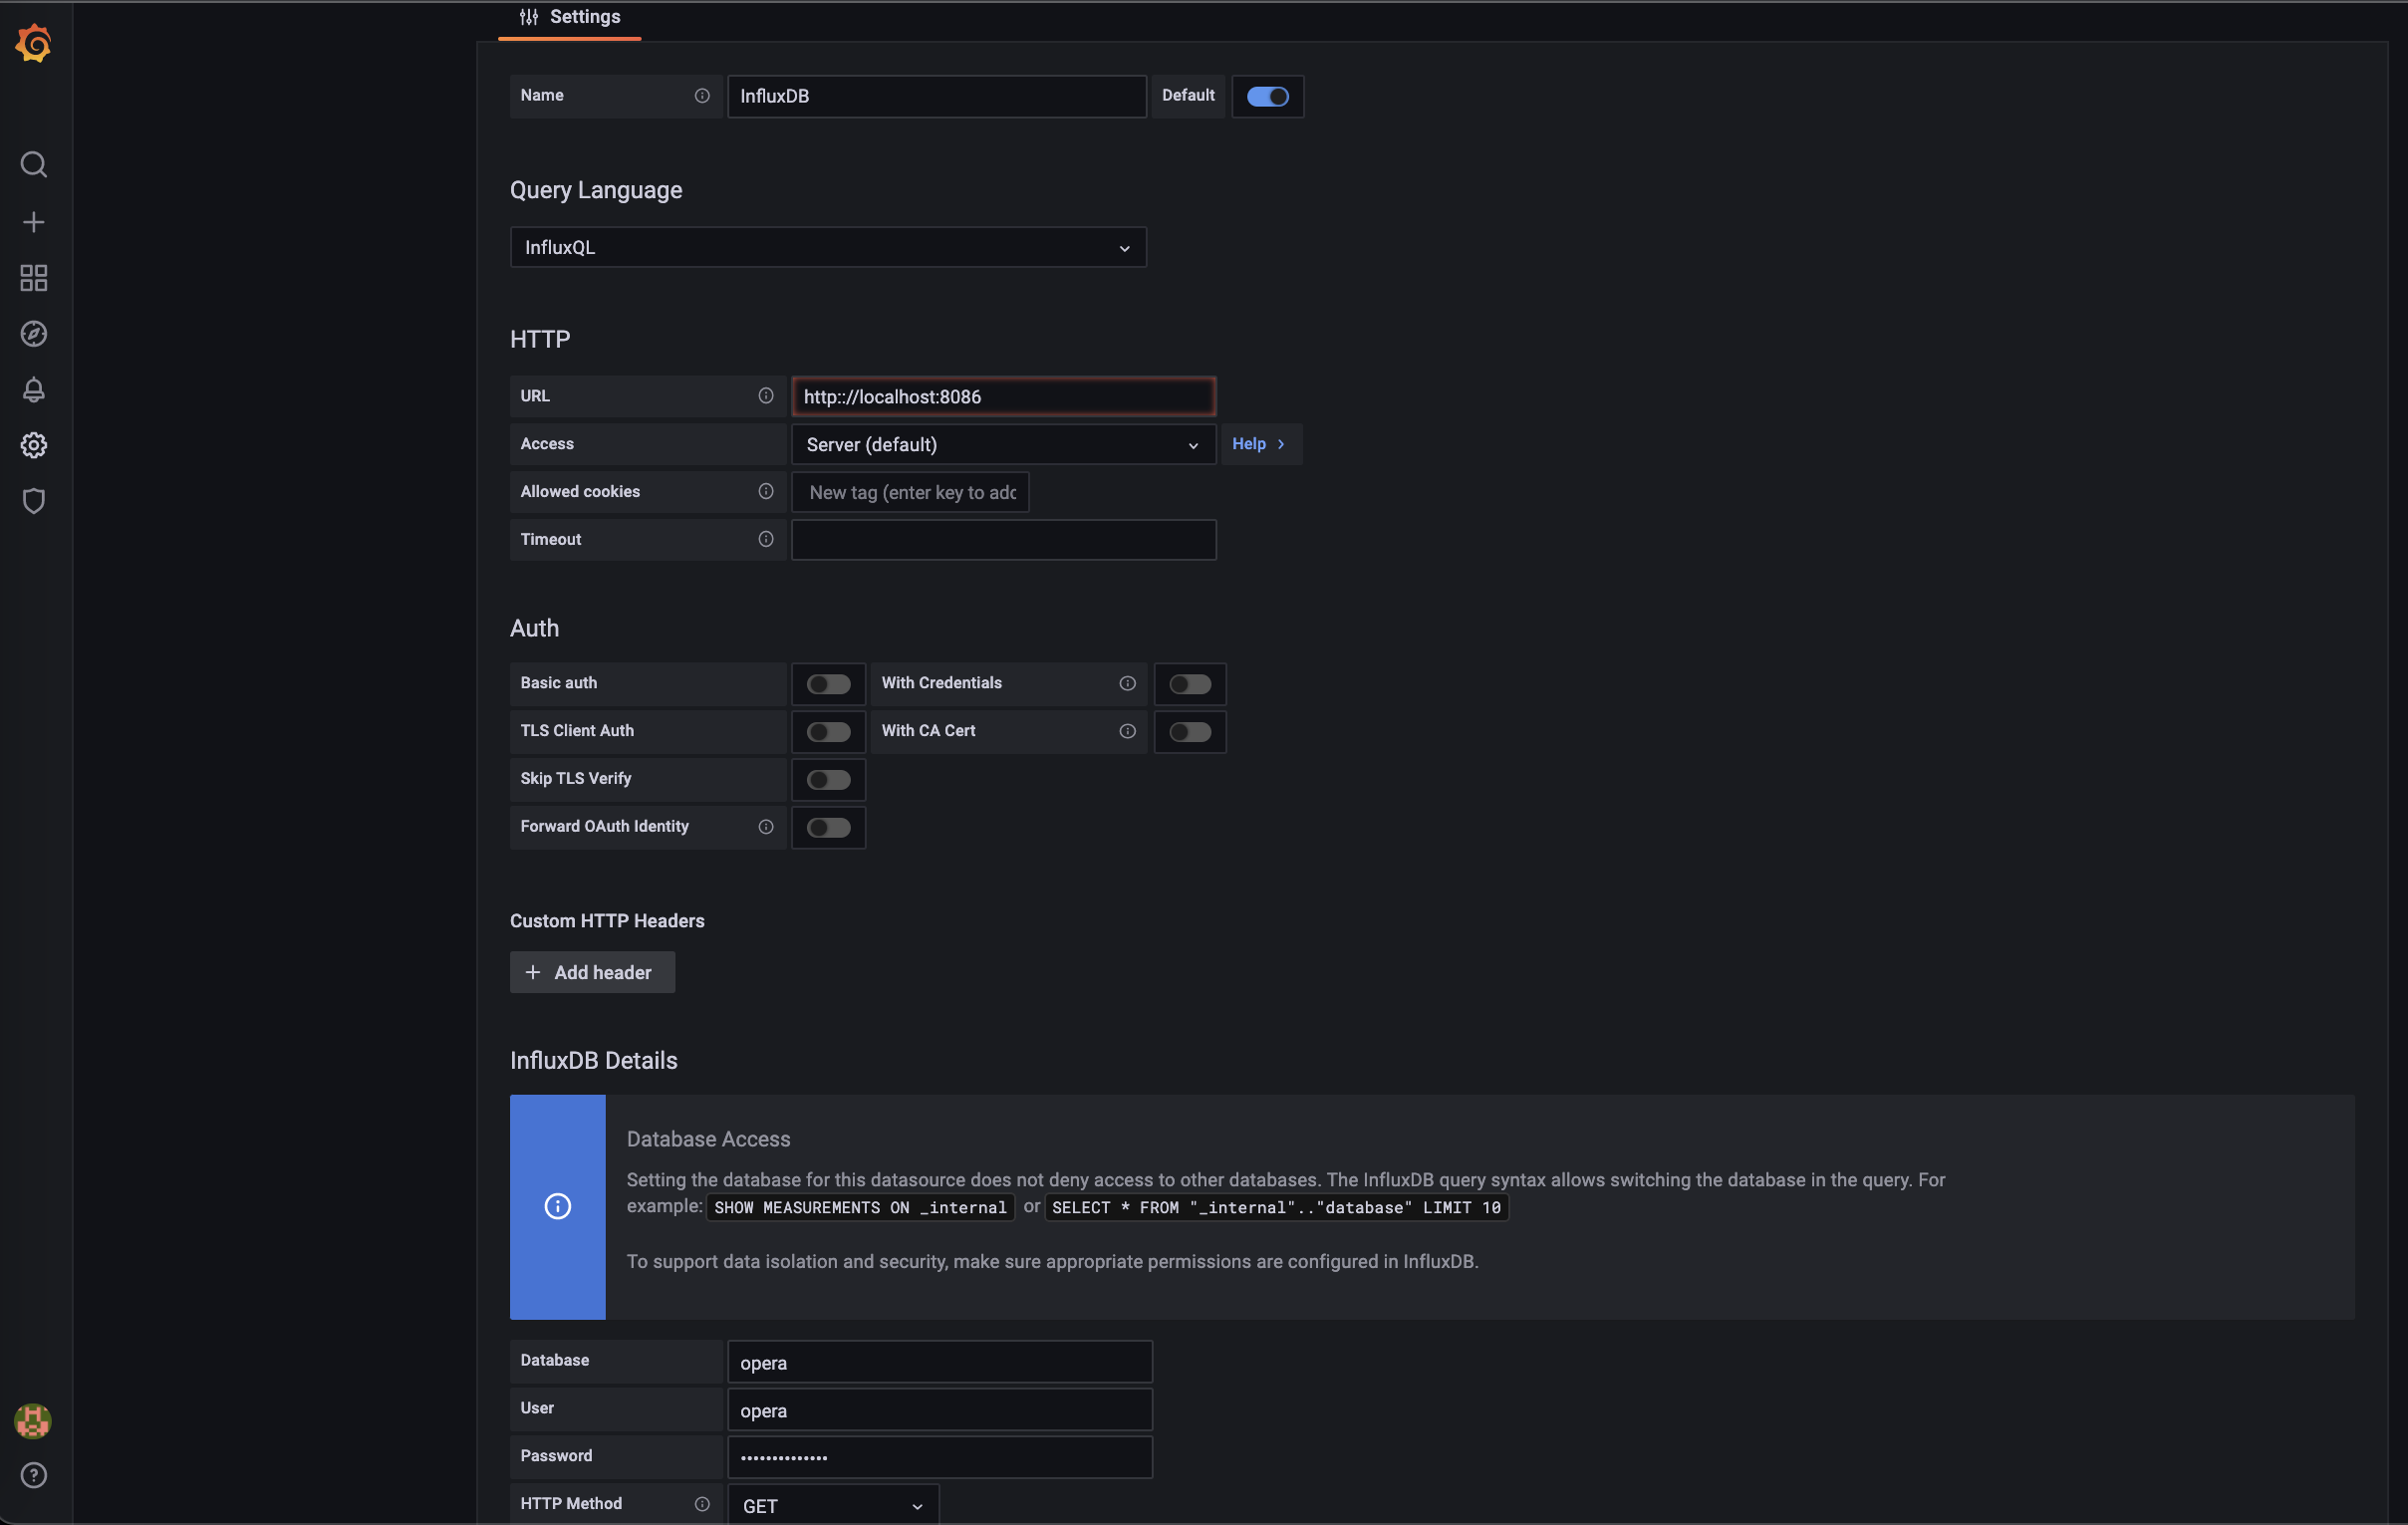
Task: Show info tooltip for Name field
Action: [x=702, y=96]
